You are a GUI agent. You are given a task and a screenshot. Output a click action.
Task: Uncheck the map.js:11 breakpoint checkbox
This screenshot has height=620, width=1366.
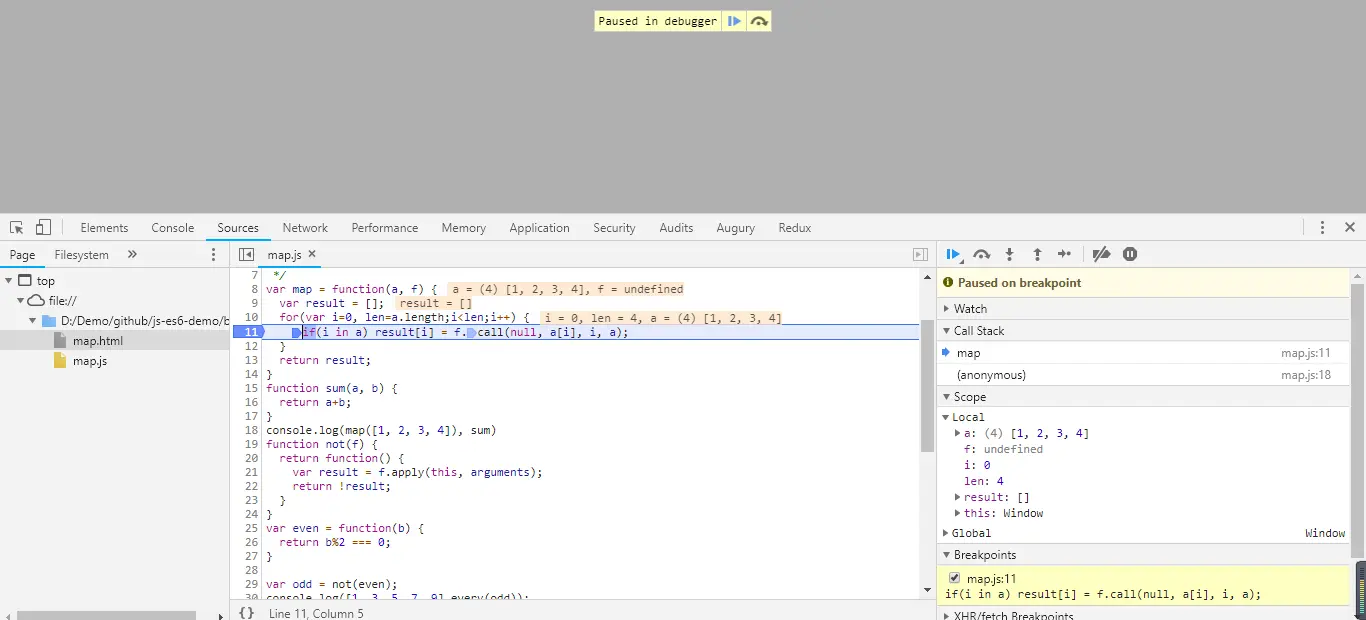click(x=954, y=578)
